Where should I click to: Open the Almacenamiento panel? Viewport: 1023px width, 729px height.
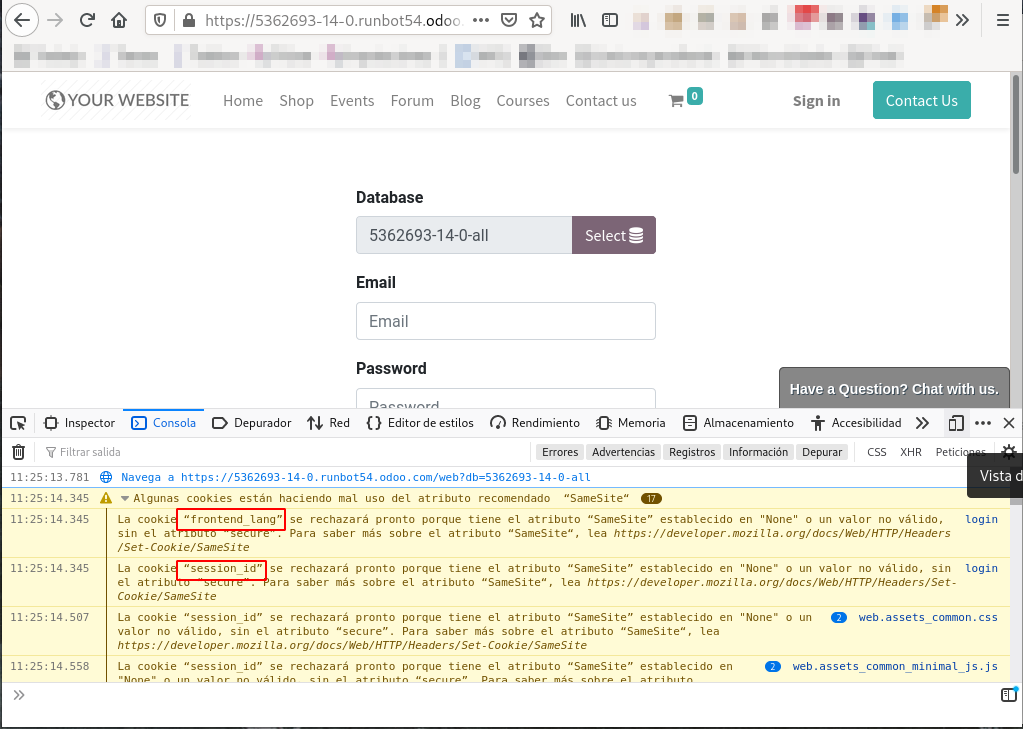pos(738,422)
